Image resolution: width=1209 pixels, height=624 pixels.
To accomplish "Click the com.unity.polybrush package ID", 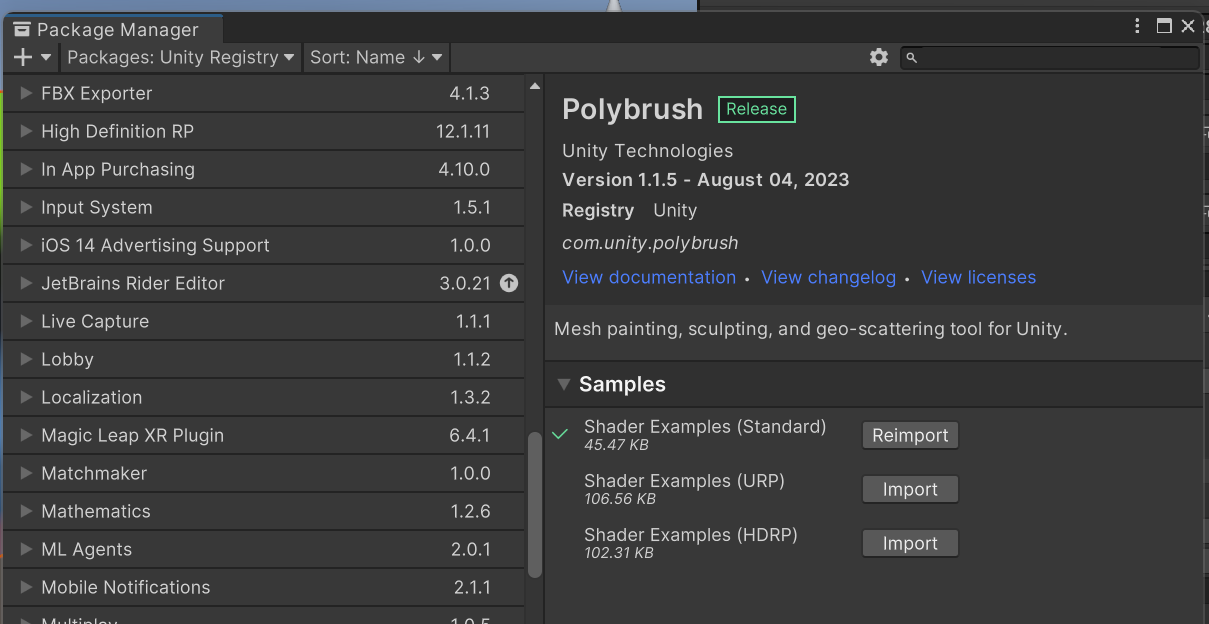I will tap(650, 243).
